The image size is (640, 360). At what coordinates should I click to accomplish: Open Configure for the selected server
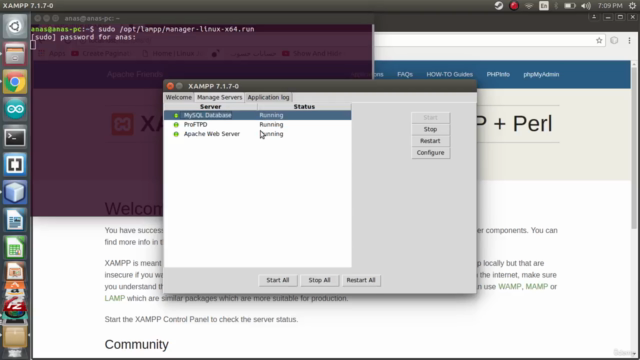430,153
